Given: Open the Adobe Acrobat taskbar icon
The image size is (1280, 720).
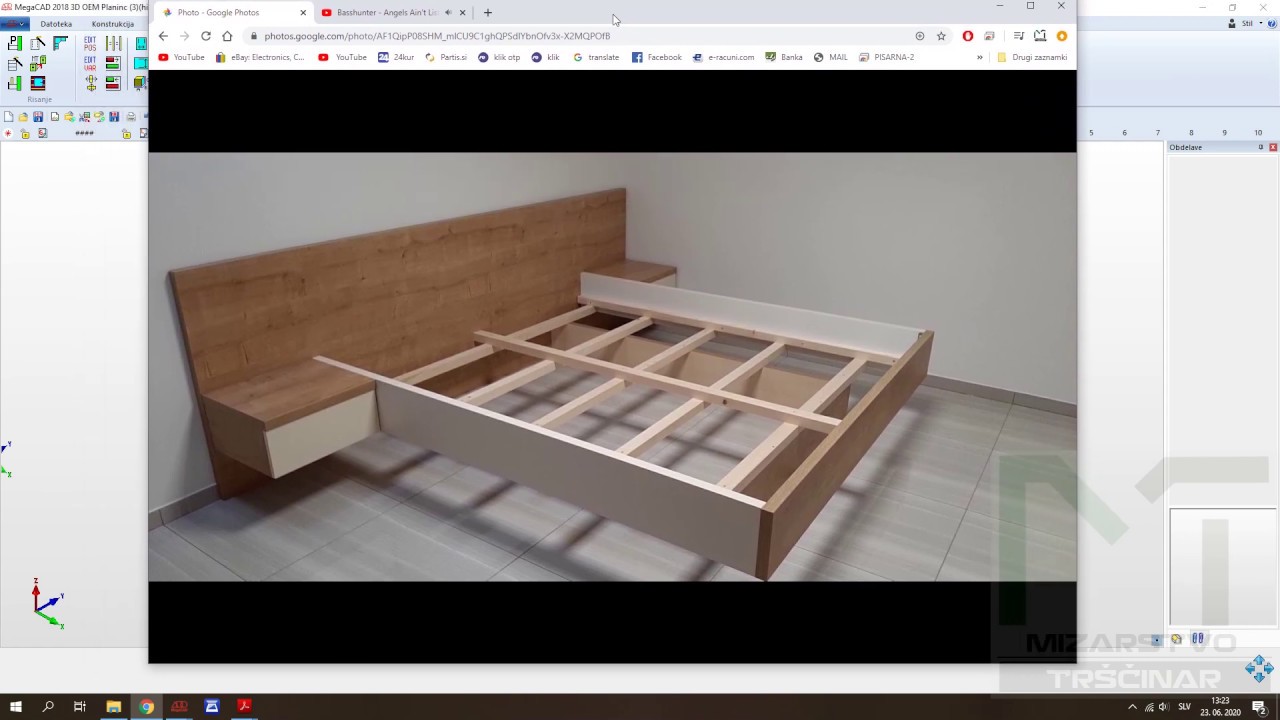Looking at the screenshot, I should coord(244,707).
